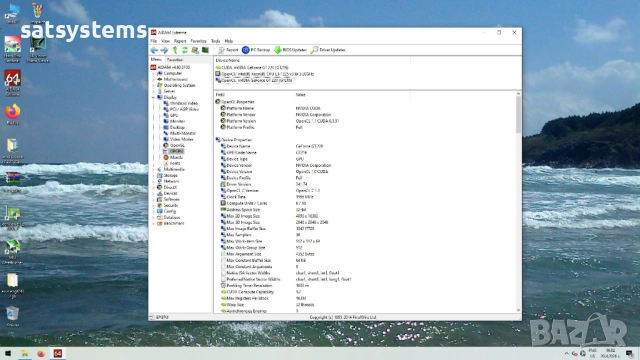The image size is (640, 360).
Task: Select GPGPU tree item
Action: [x=173, y=151]
